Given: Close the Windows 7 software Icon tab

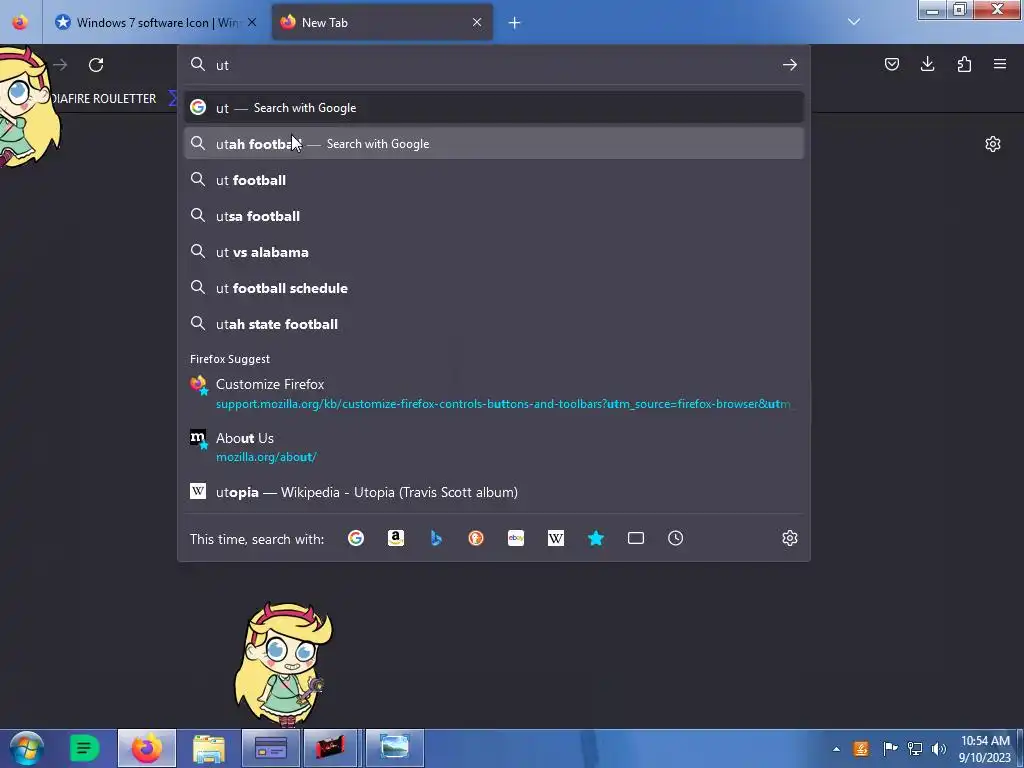Looking at the screenshot, I should coord(252,22).
